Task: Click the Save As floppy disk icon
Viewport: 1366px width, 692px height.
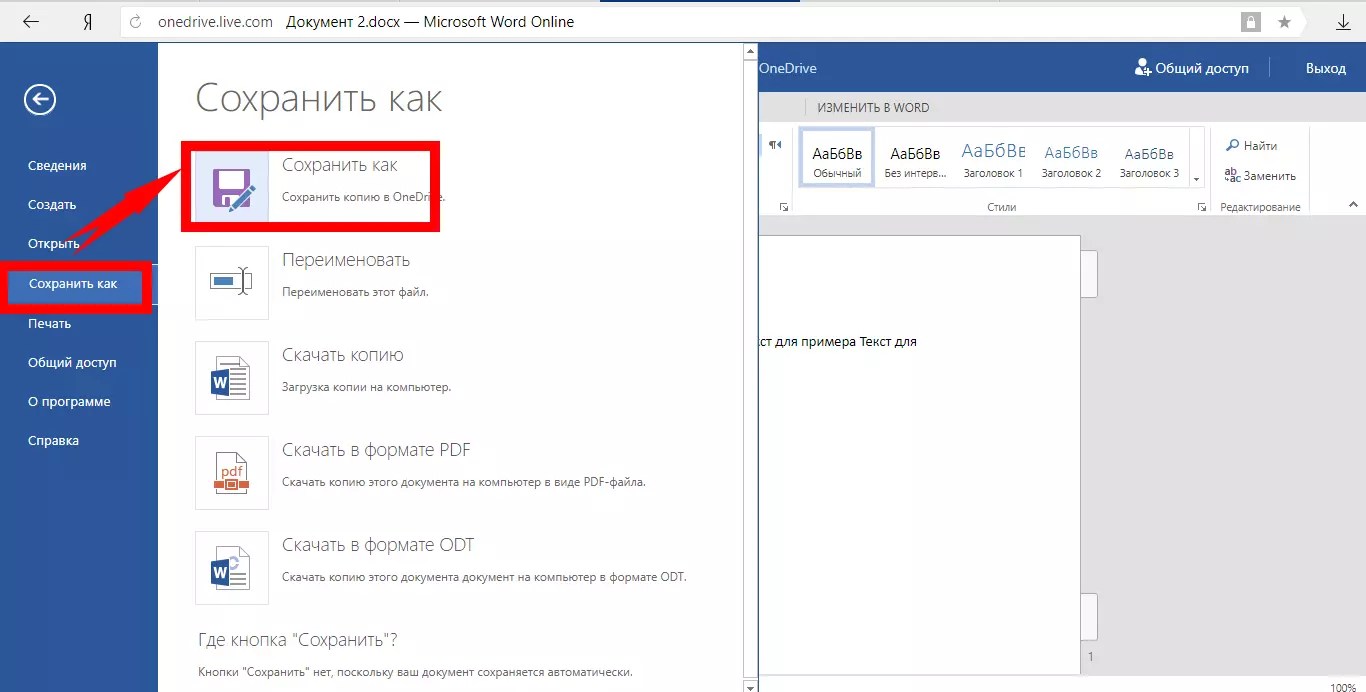Action: pyautogui.click(x=232, y=186)
